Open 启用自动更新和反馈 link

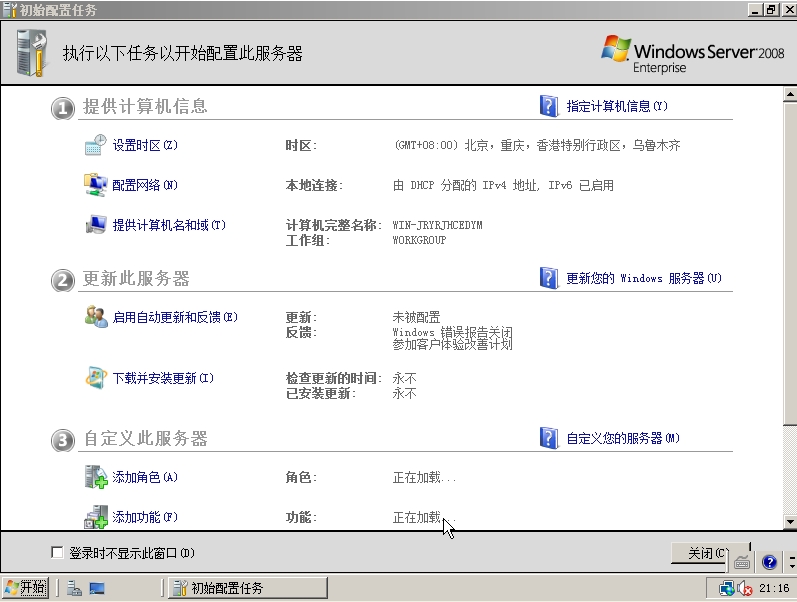(x=175, y=317)
